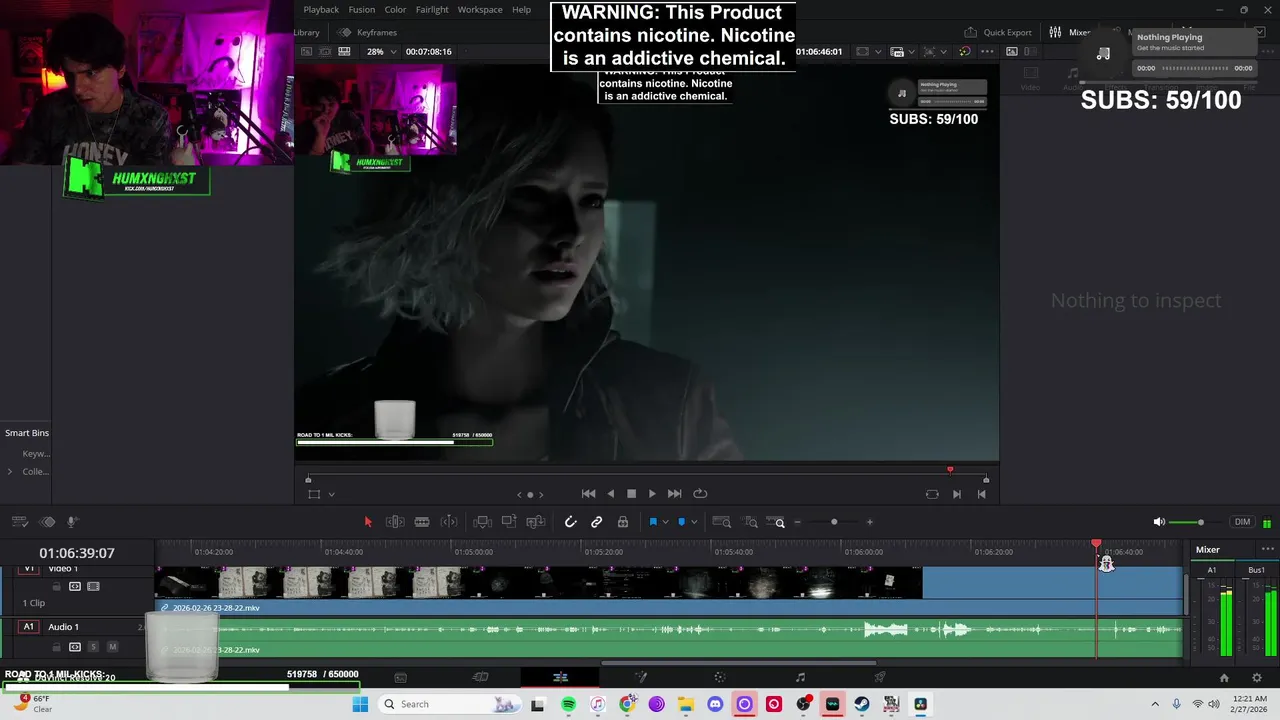Toggle Auto Track Selector on Video 1
Screen dimensions: 1280x720
75,587
